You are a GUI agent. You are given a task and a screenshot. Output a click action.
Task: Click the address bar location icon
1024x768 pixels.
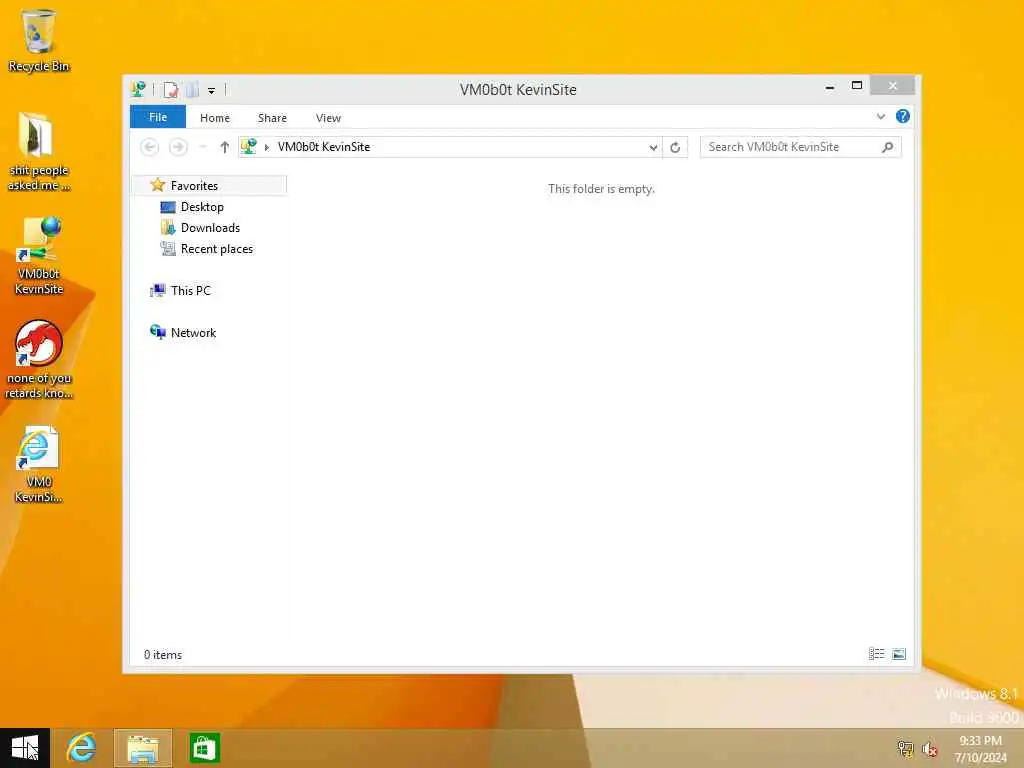[249, 147]
